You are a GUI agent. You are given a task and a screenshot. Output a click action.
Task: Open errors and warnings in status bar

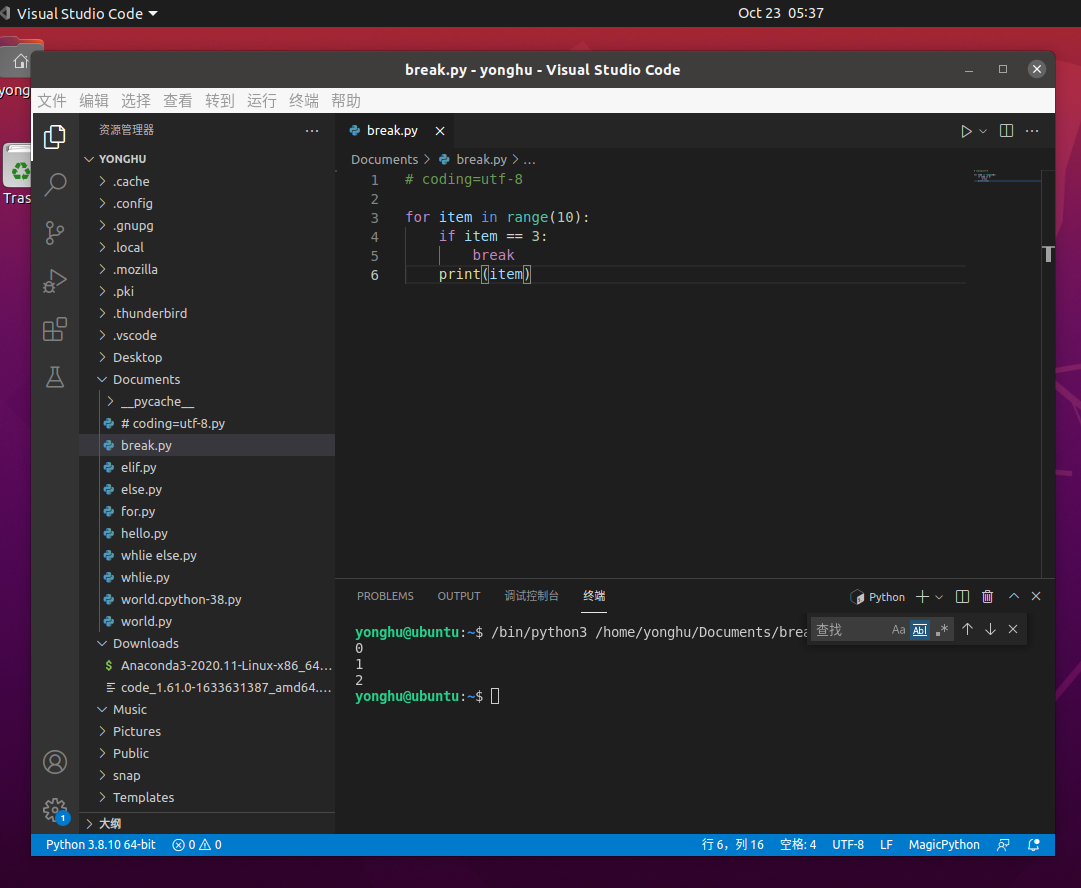(x=197, y=845)
